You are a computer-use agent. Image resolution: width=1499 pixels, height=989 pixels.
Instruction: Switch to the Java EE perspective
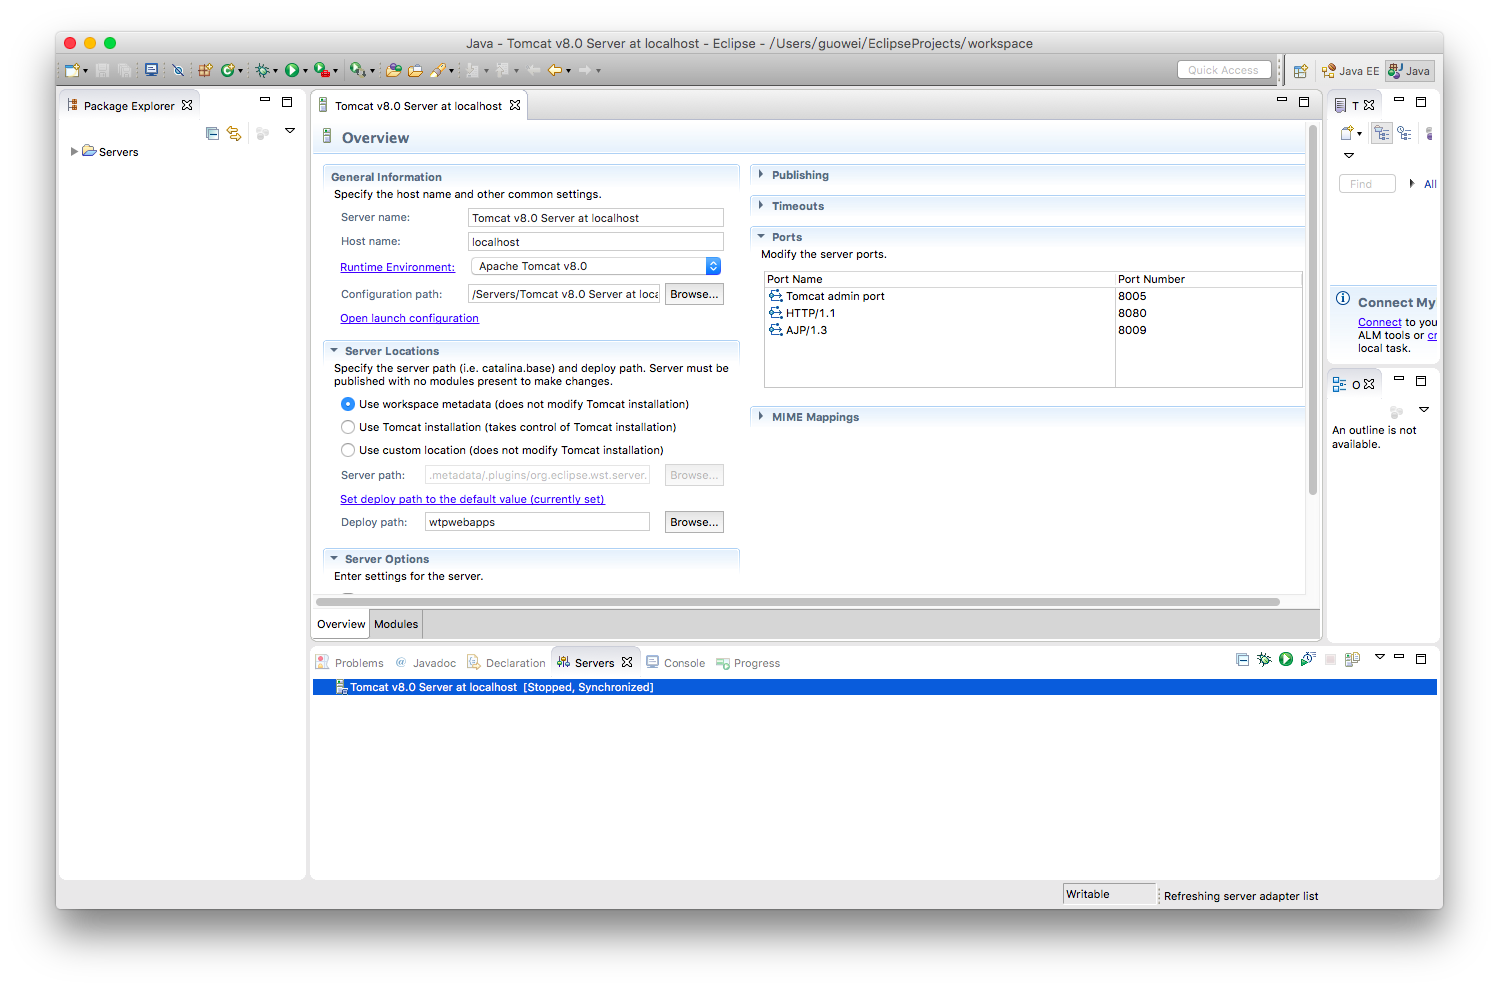[1350, 71]
